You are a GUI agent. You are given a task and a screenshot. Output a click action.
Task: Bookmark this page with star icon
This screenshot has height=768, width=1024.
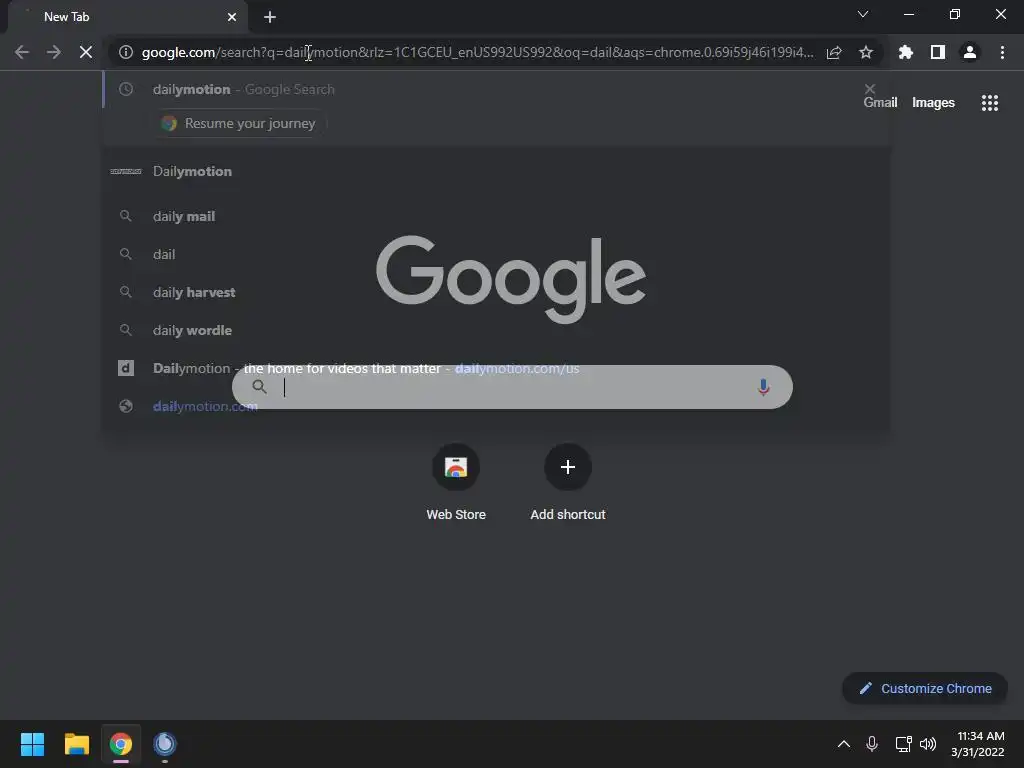[x=866, y=52]
